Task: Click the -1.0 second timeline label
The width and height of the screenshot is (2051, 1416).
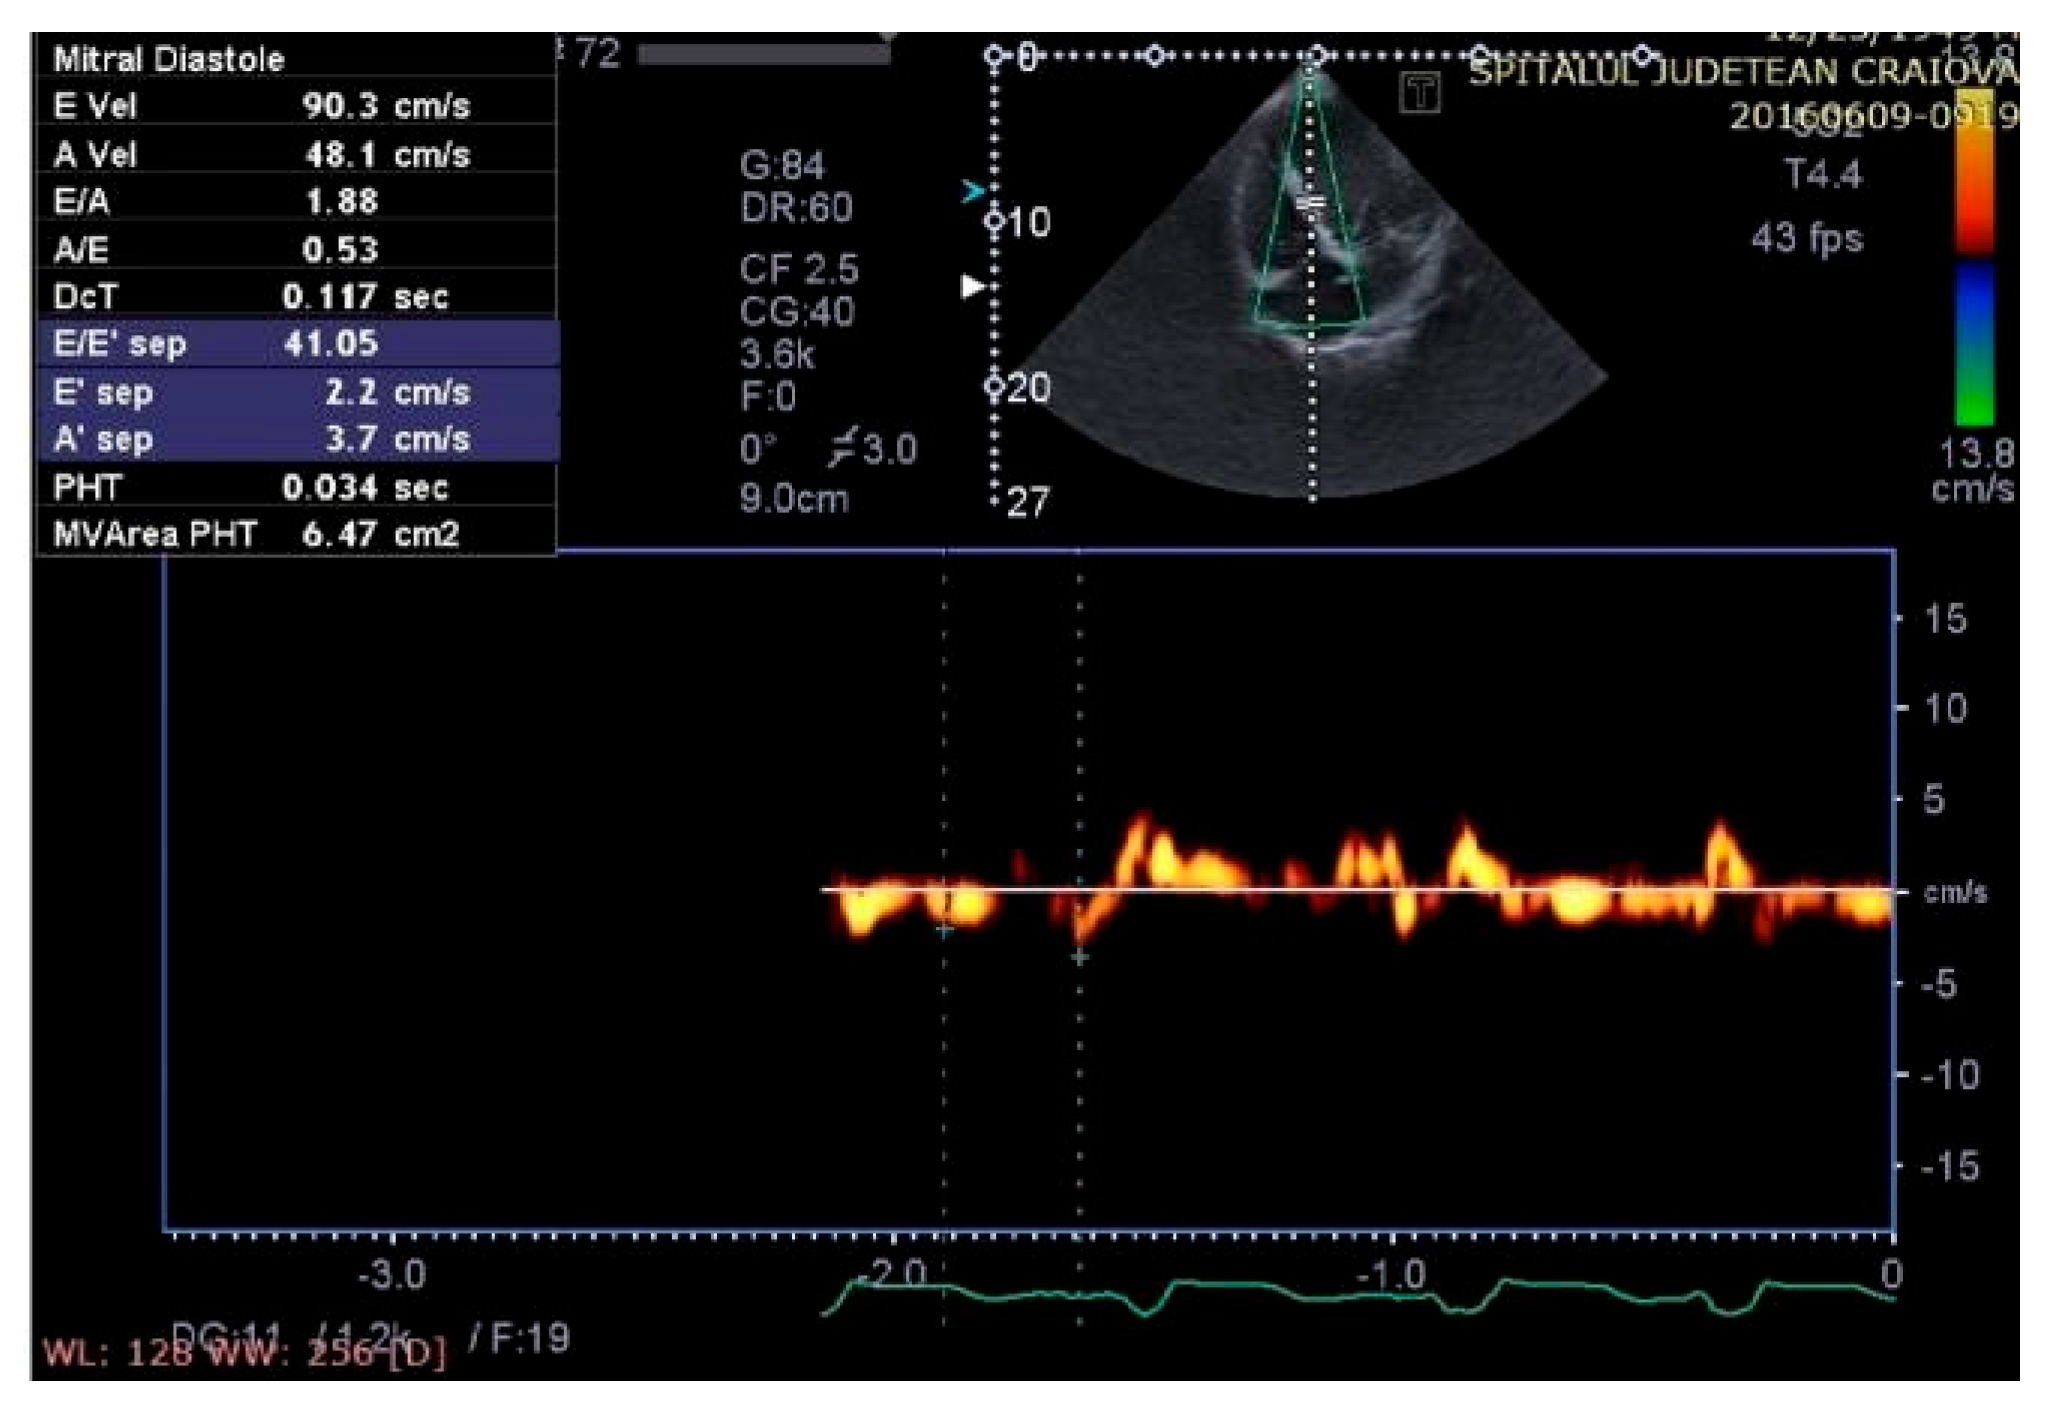Action: 1394,1274
